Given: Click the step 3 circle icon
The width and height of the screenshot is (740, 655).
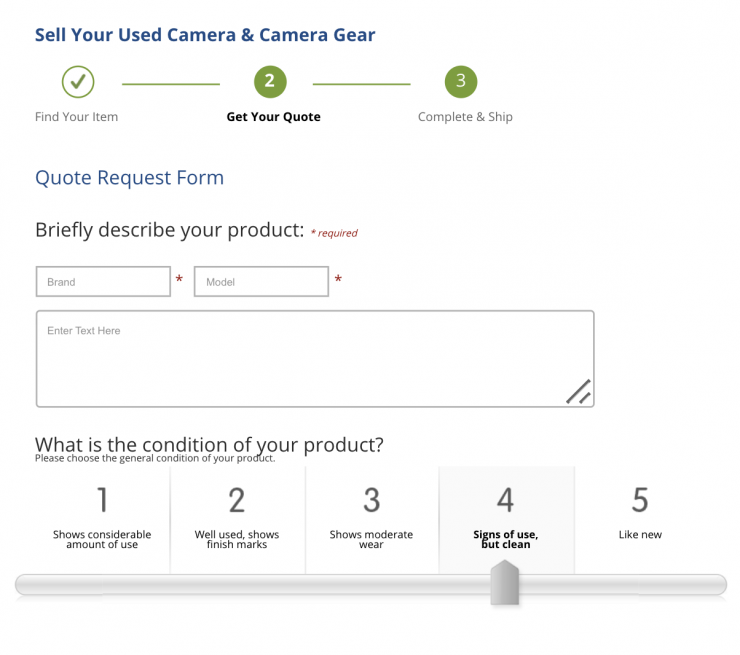Looking at the screenshot, I should click(x=460, y=82).
